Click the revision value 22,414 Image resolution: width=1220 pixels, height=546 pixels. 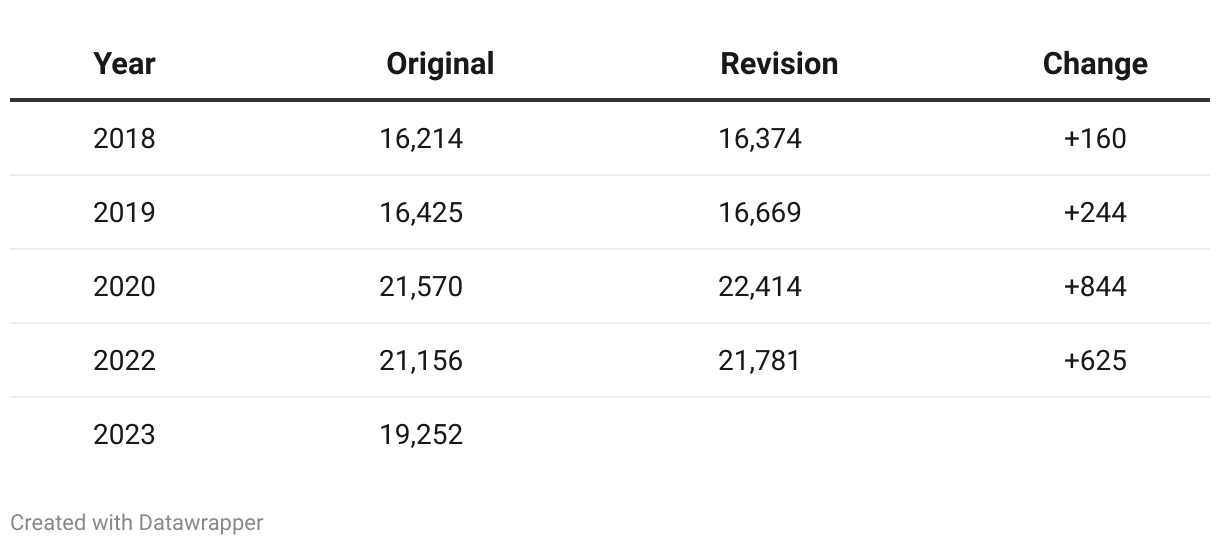click(760, 286)
